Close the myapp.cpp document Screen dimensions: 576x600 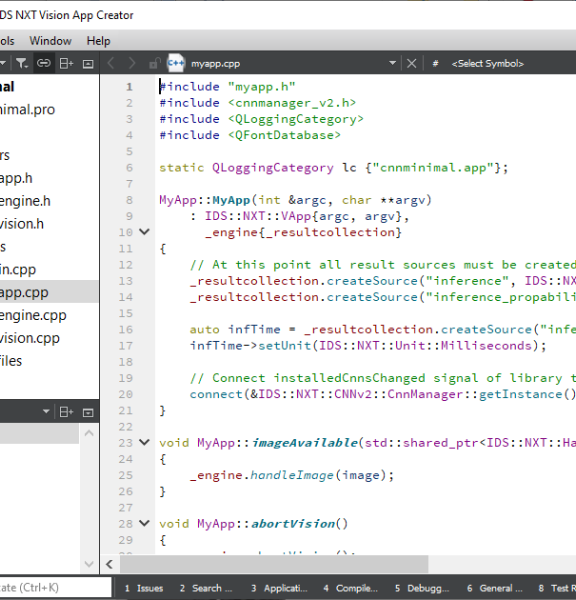pos(411,63)
